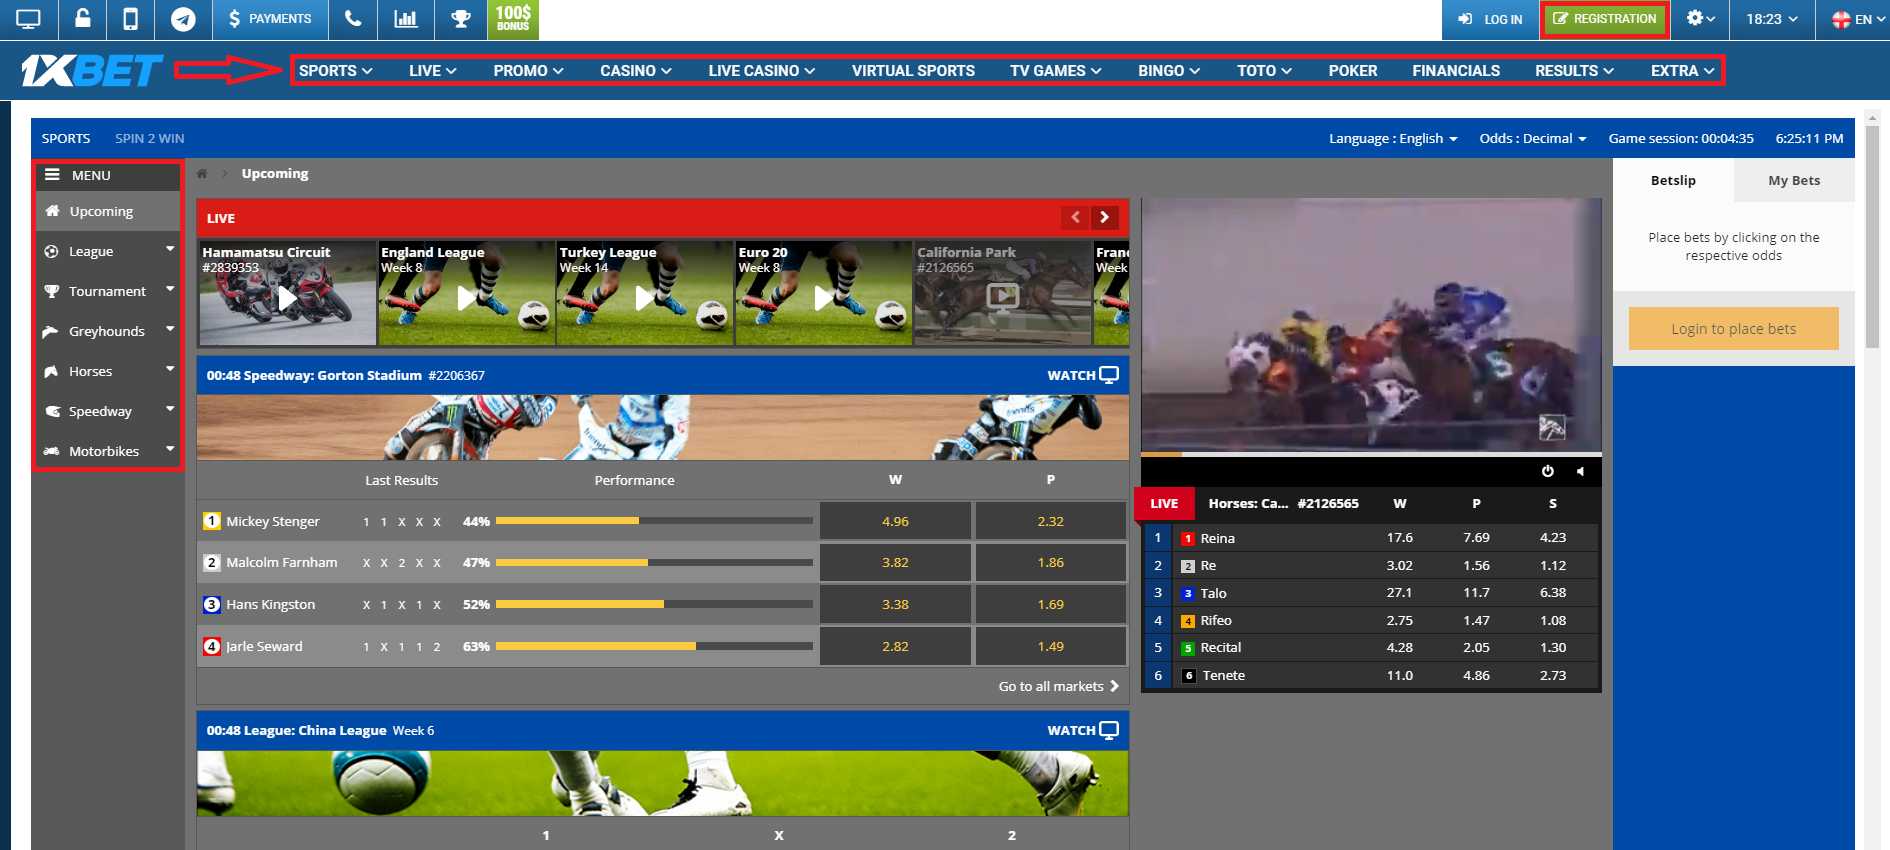
Task: Click the expand icon on the video
Action: point(1552,428)
